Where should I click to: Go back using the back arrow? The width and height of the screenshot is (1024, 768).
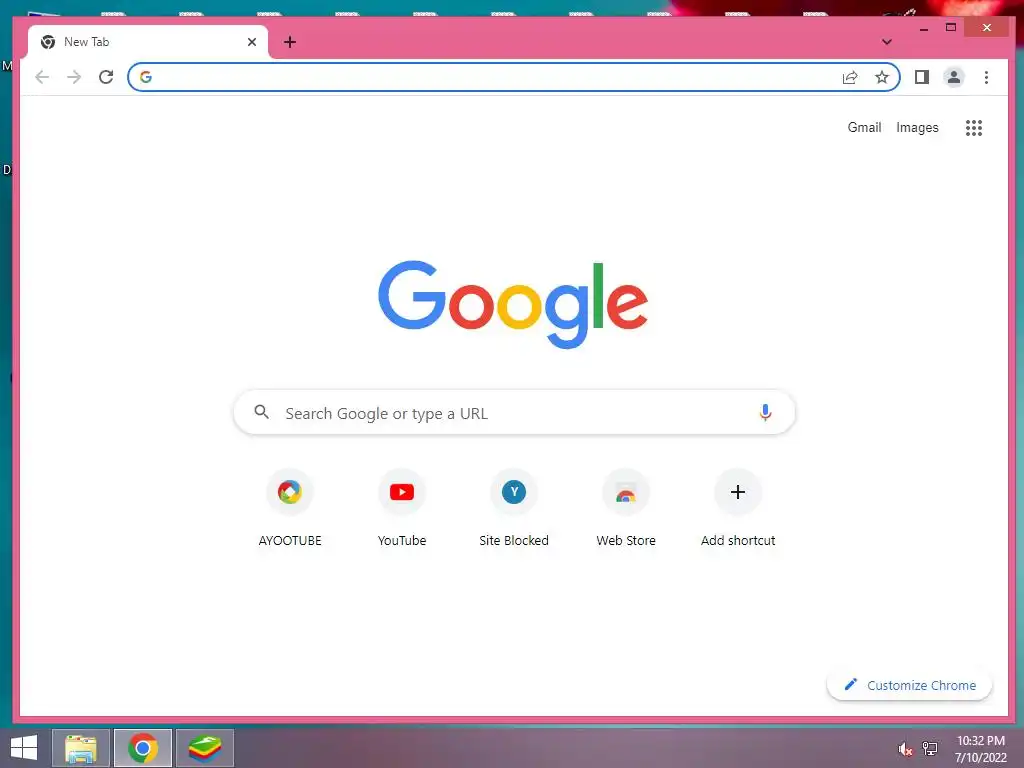click(x=42, y=77)
